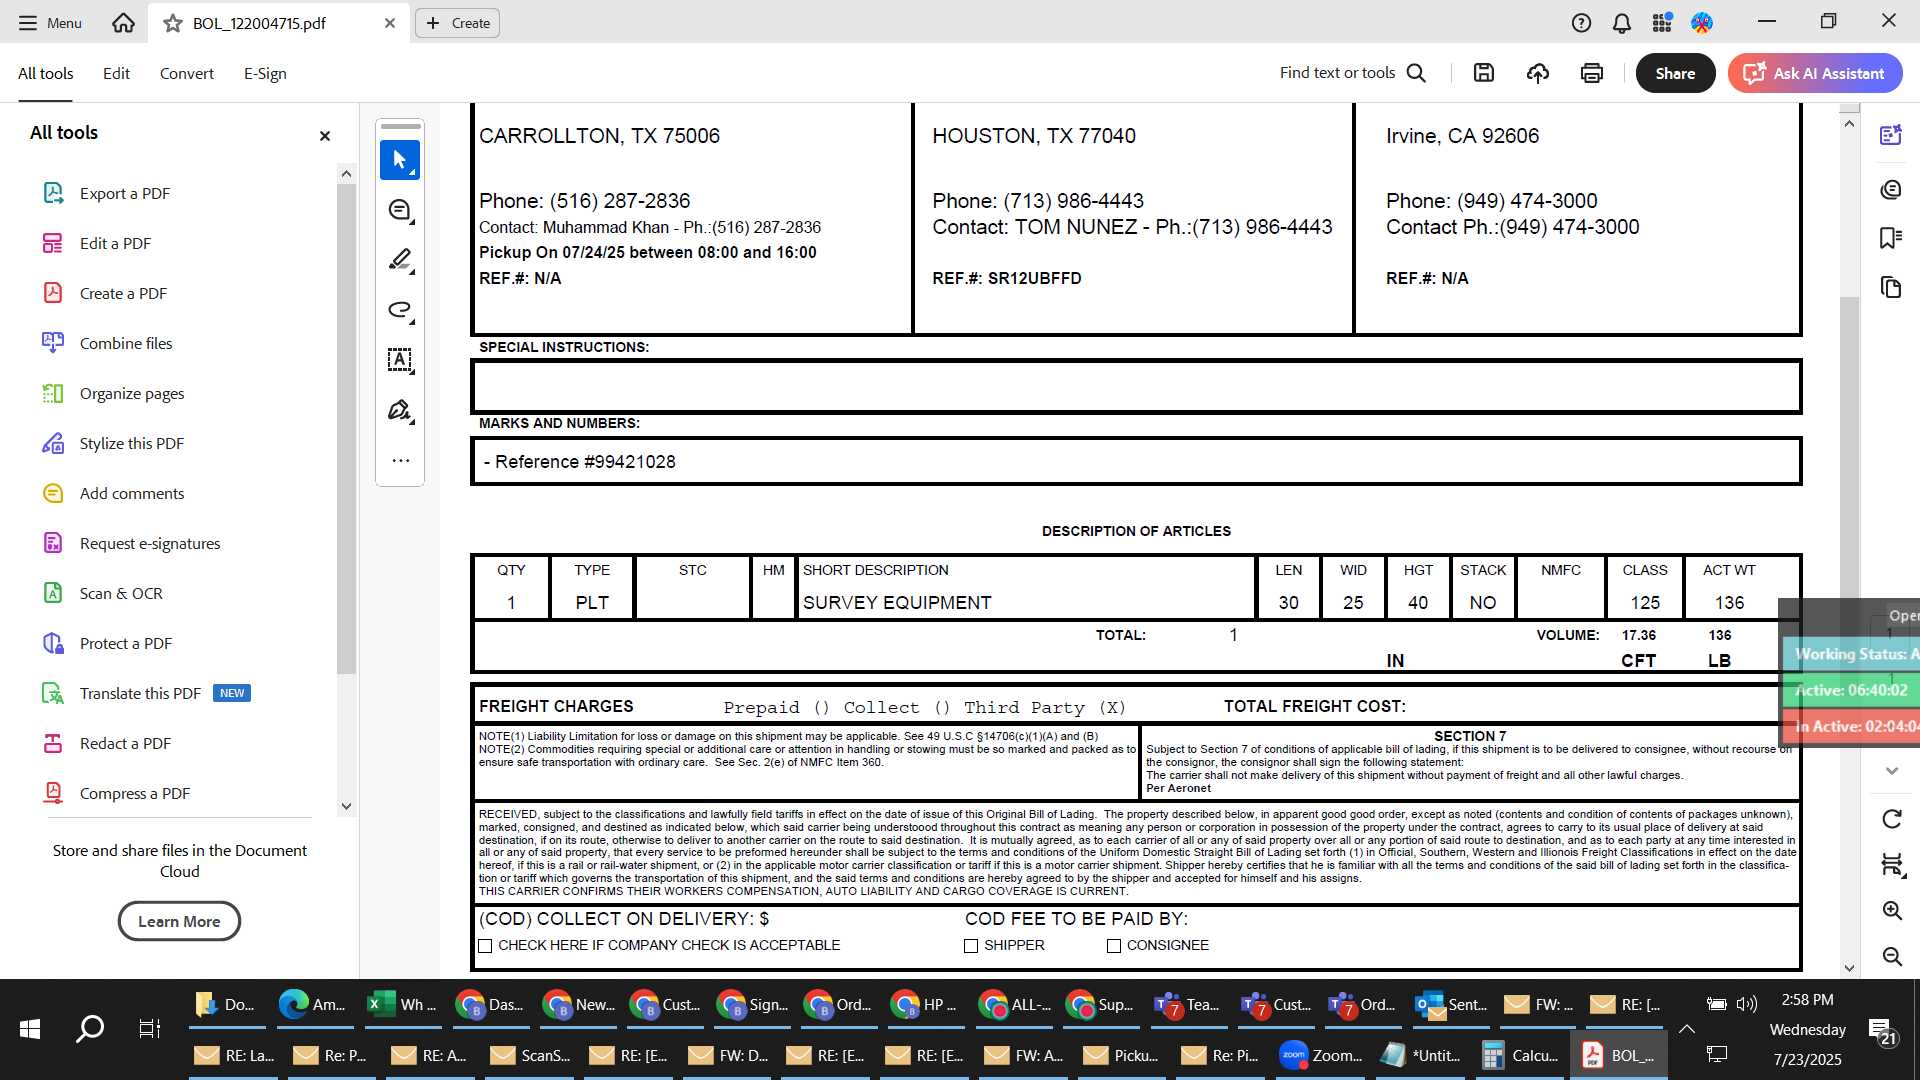Click the taskbar volume icon
Image resolution: width=1920 pixels, height=1080 pixels.
(1747, 1003)
